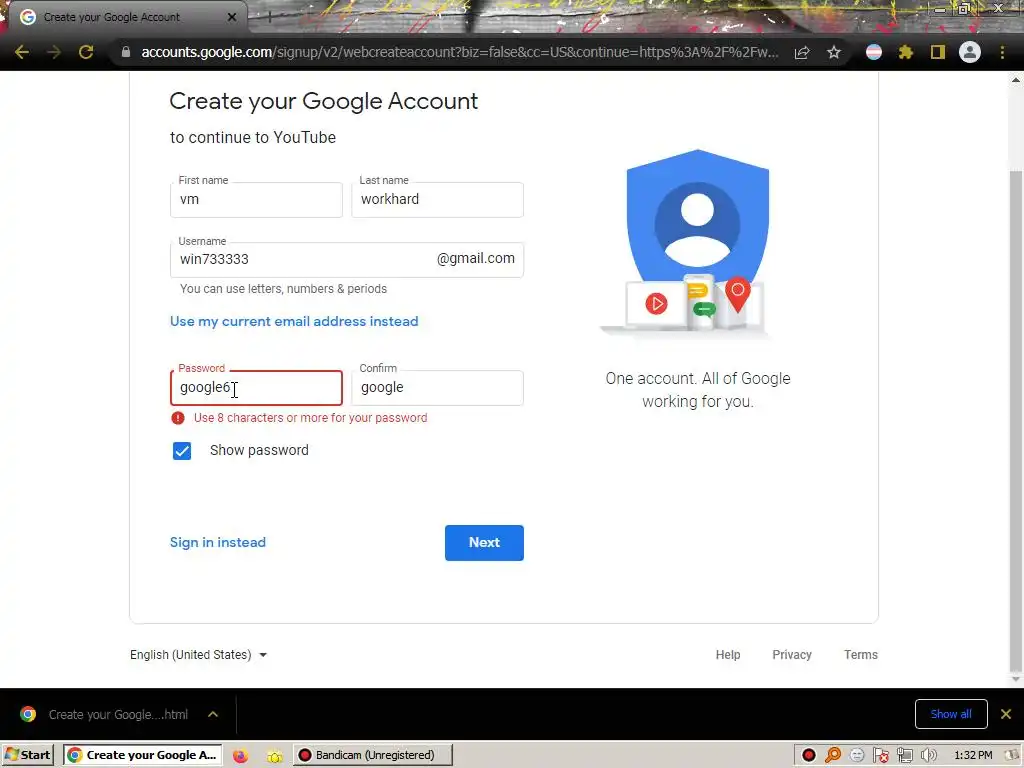Close the downloads bar

[x=1006, y=714]
